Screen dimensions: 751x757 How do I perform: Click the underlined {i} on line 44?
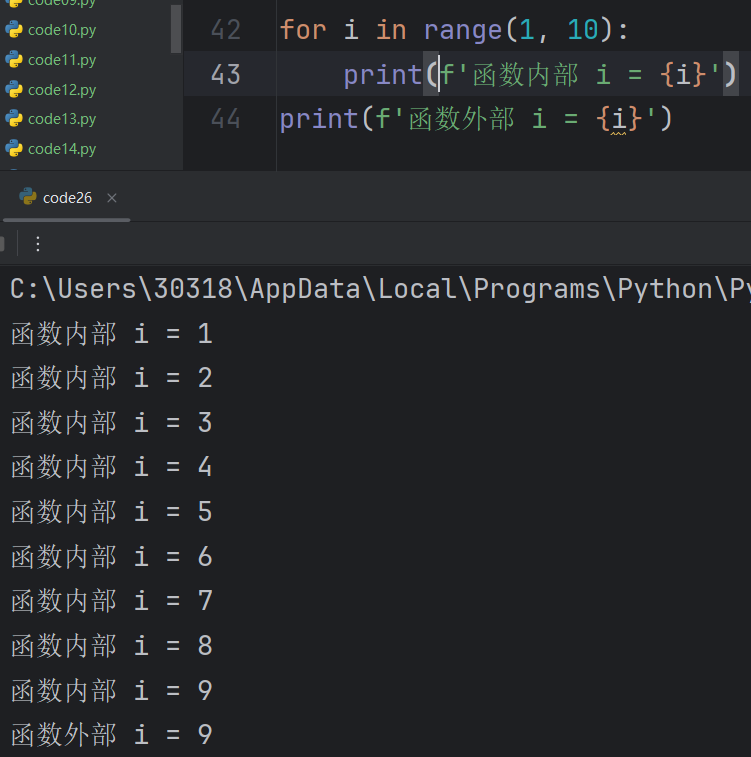(x=619, y=119)
